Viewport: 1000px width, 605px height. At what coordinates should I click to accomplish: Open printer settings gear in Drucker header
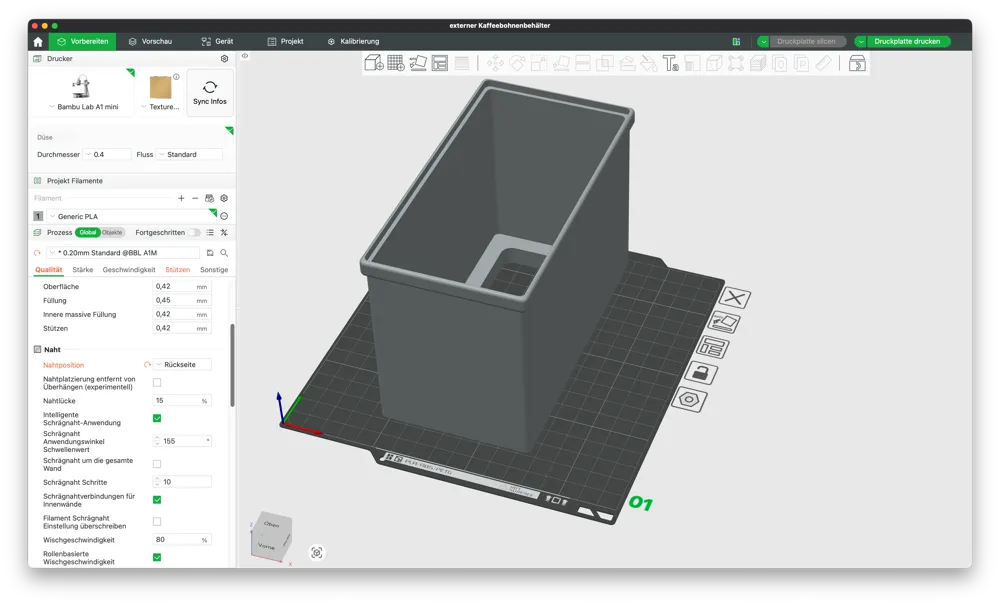tap(224, 59)
